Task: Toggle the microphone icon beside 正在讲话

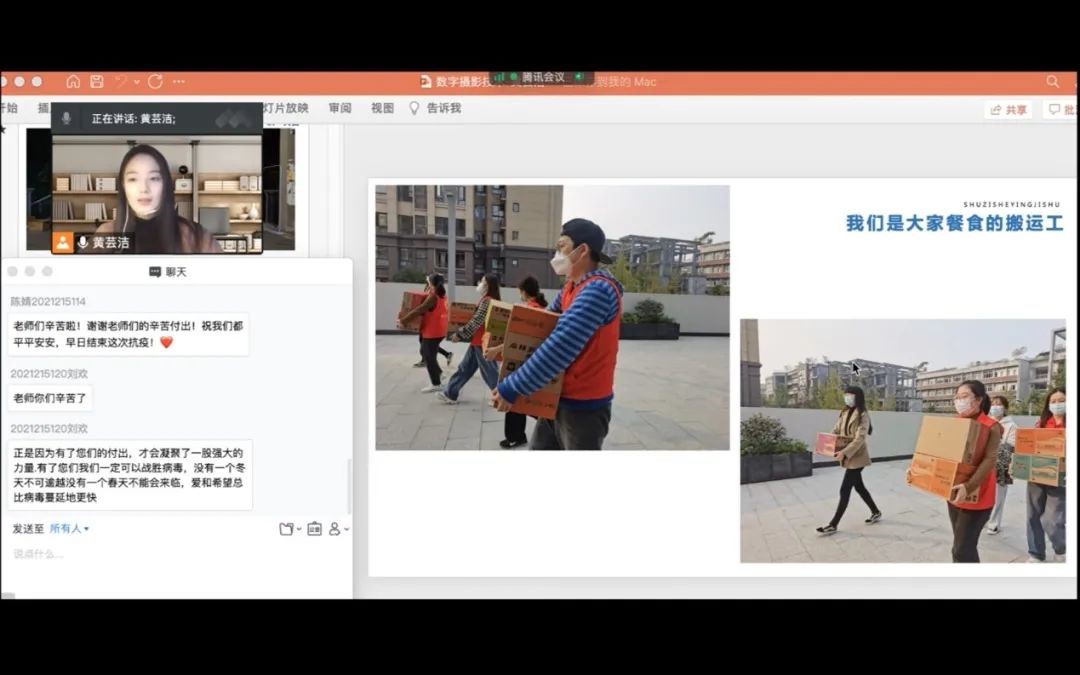Action: coord(67,118)
